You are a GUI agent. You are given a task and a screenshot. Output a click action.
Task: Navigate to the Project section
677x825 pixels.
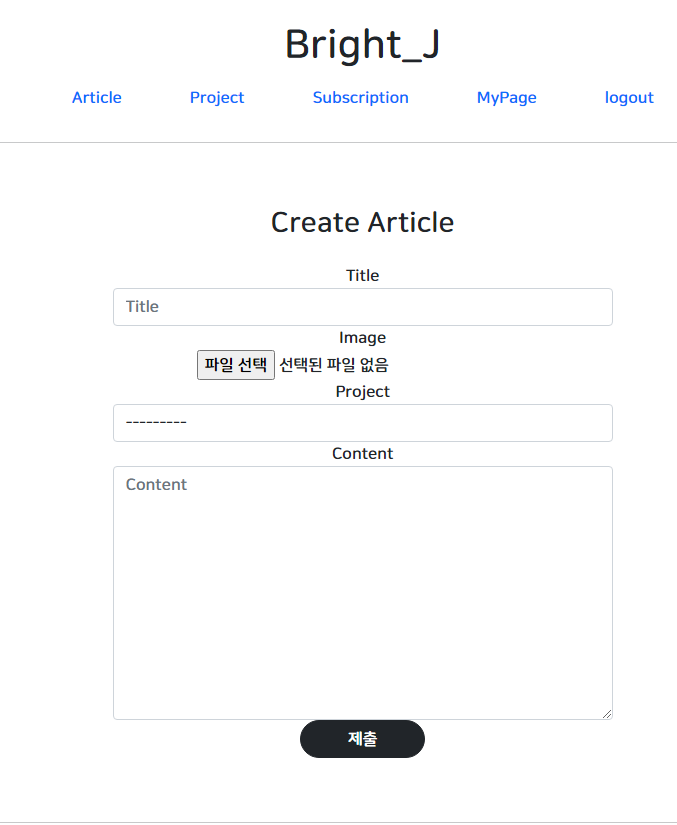pyautogui.click(x=216, y=97)
